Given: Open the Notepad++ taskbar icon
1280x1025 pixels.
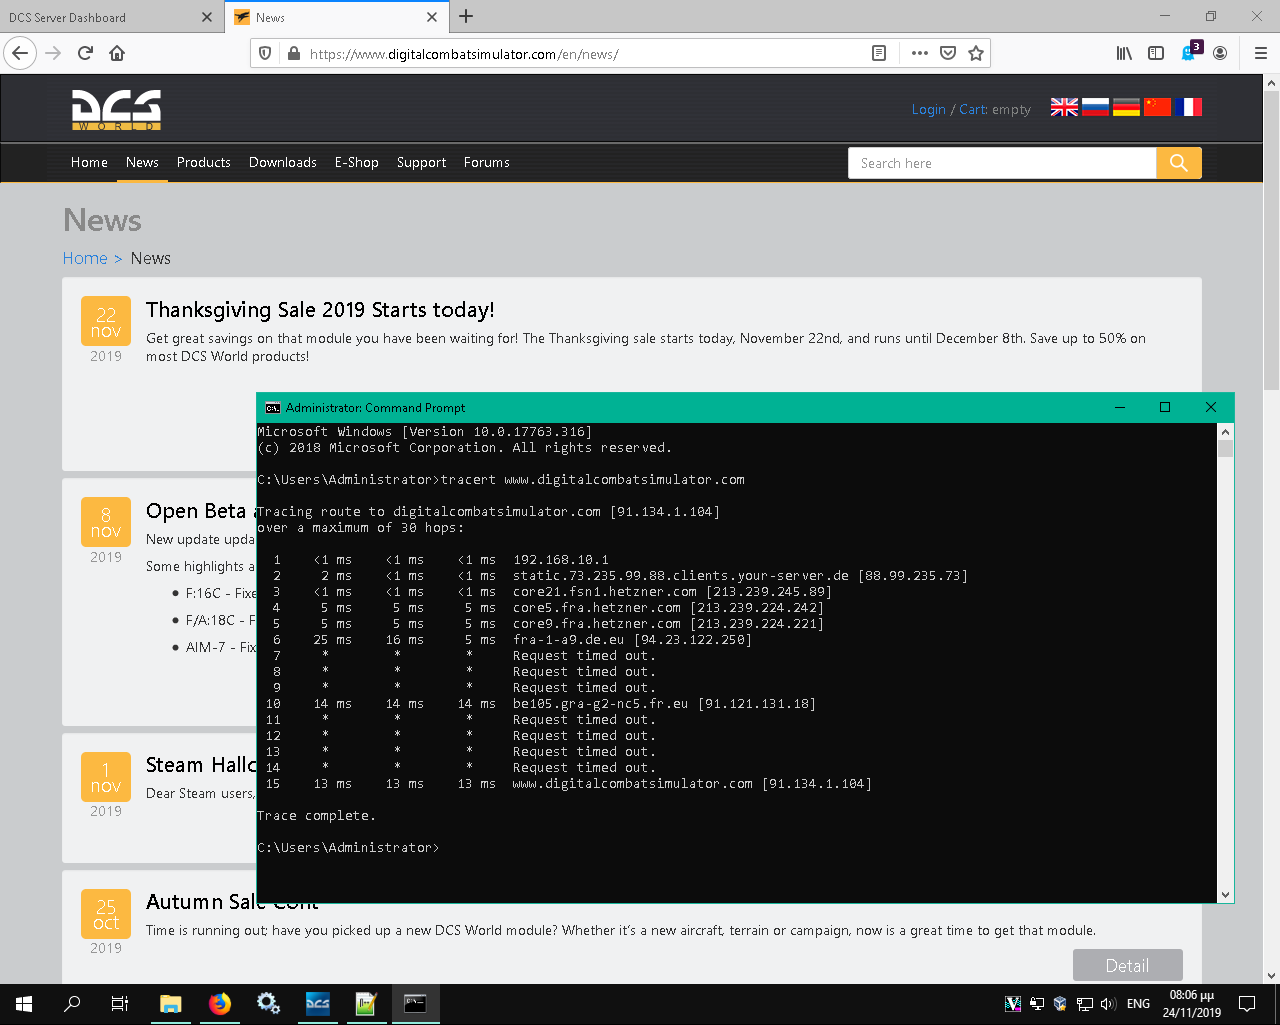Looking at the screenshot, I should pyautogui.click(x=366, y=1004).
